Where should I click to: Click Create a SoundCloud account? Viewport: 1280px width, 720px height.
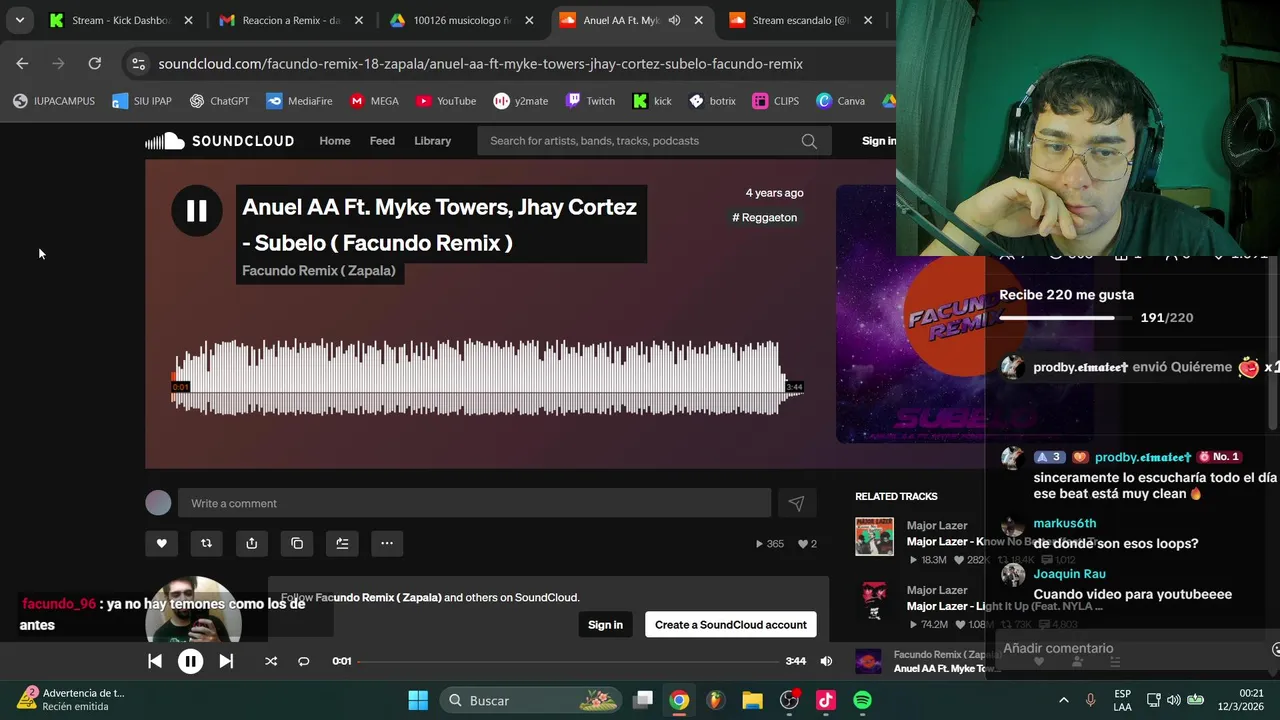pos(731,625)
